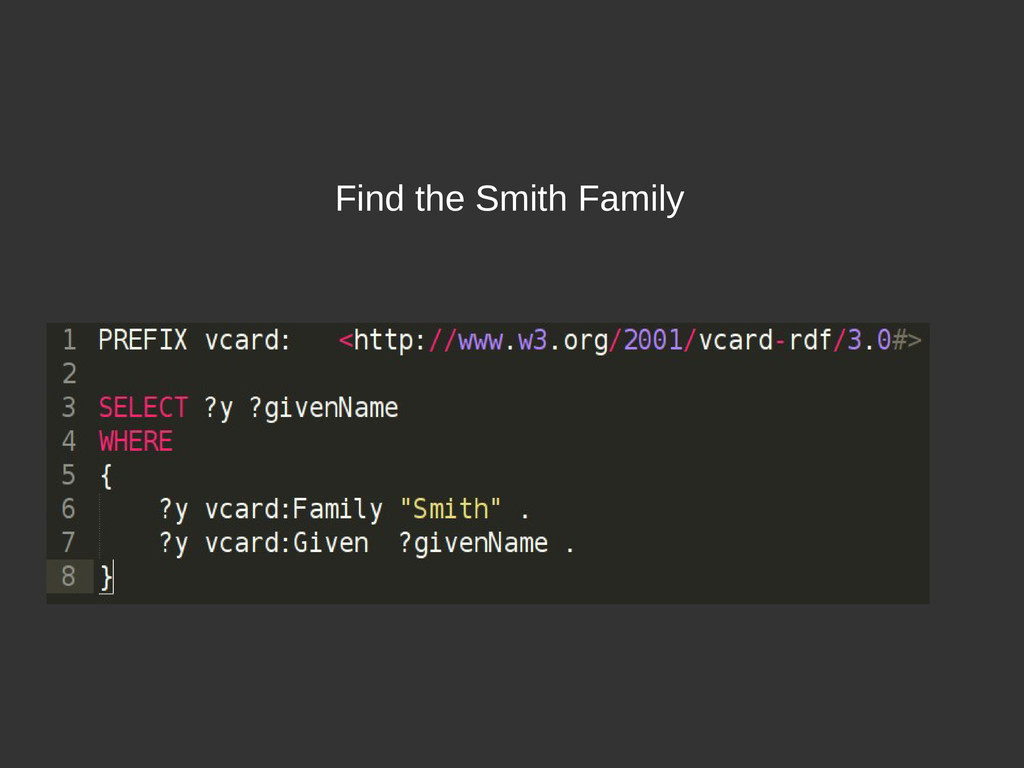Viewport: 1024px width, 768px height.
Task: Click the closing curly brace on line 8
Action: pos(106,577)
